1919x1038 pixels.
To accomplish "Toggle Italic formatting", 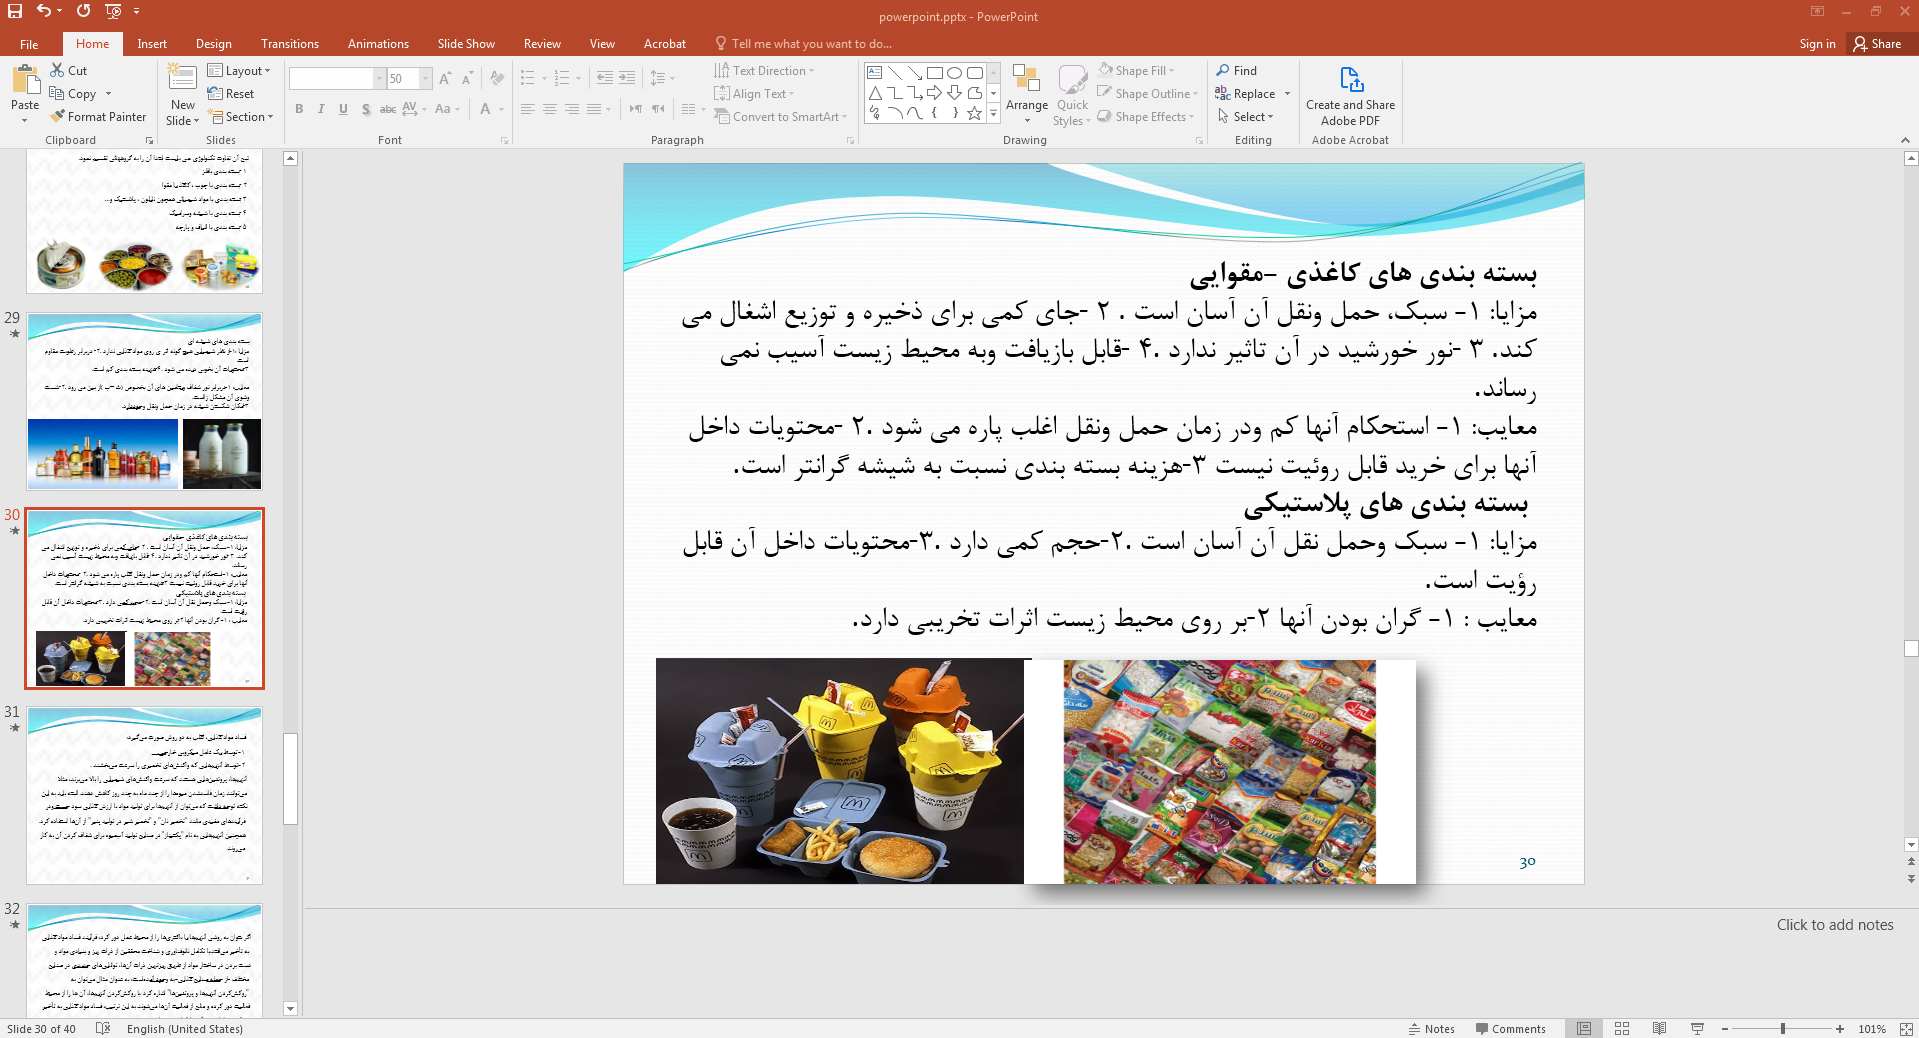I will [321, 109].
